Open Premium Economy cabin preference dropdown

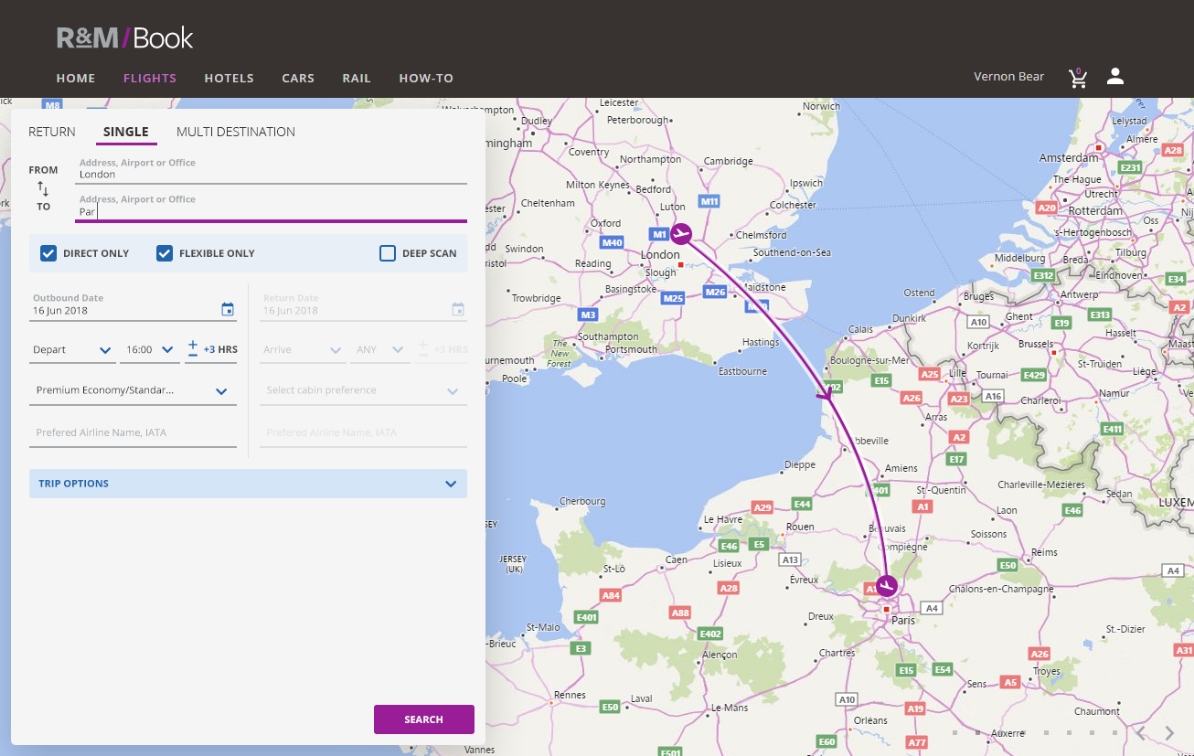point(132,391)
